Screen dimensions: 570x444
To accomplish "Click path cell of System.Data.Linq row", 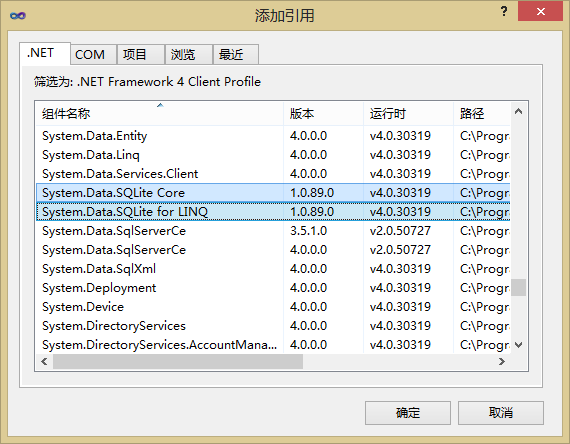I will 485,155.
